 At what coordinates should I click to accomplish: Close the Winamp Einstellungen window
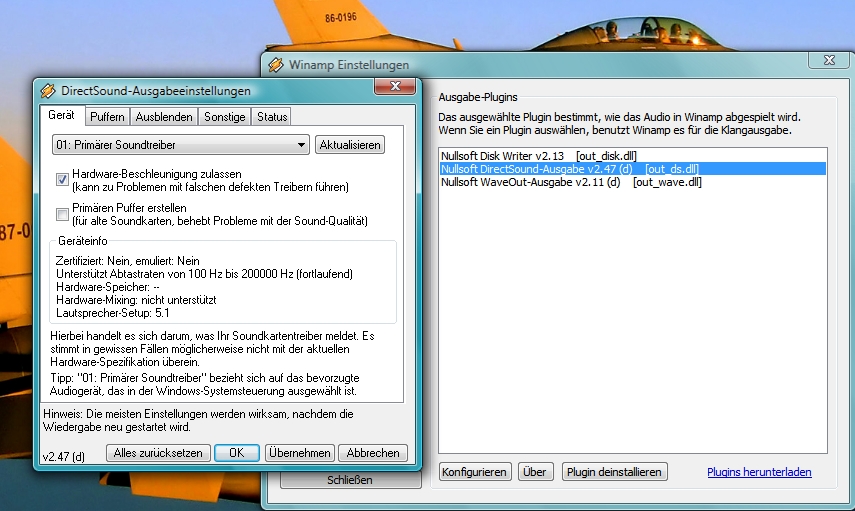(x=829, y=60)
